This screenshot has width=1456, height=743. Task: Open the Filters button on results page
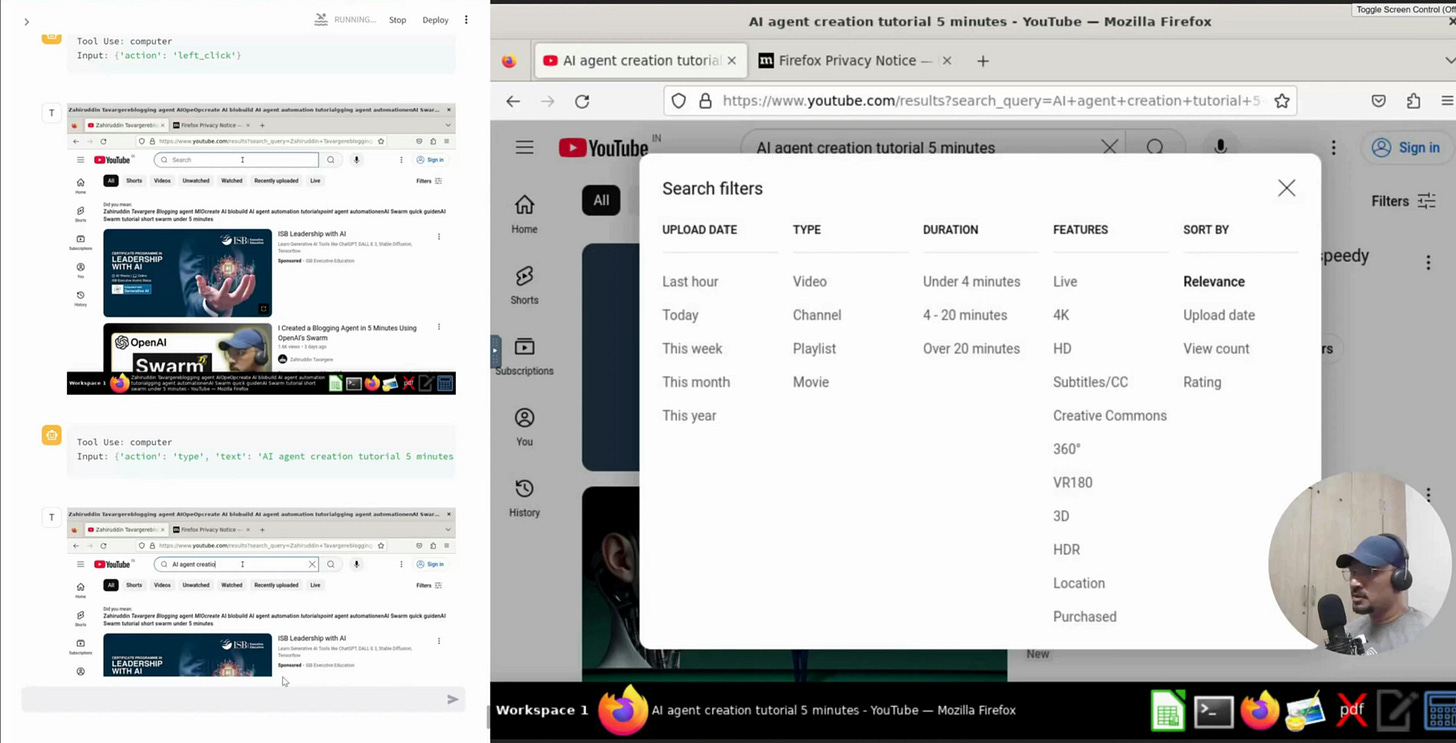[x=1403, y=201]
